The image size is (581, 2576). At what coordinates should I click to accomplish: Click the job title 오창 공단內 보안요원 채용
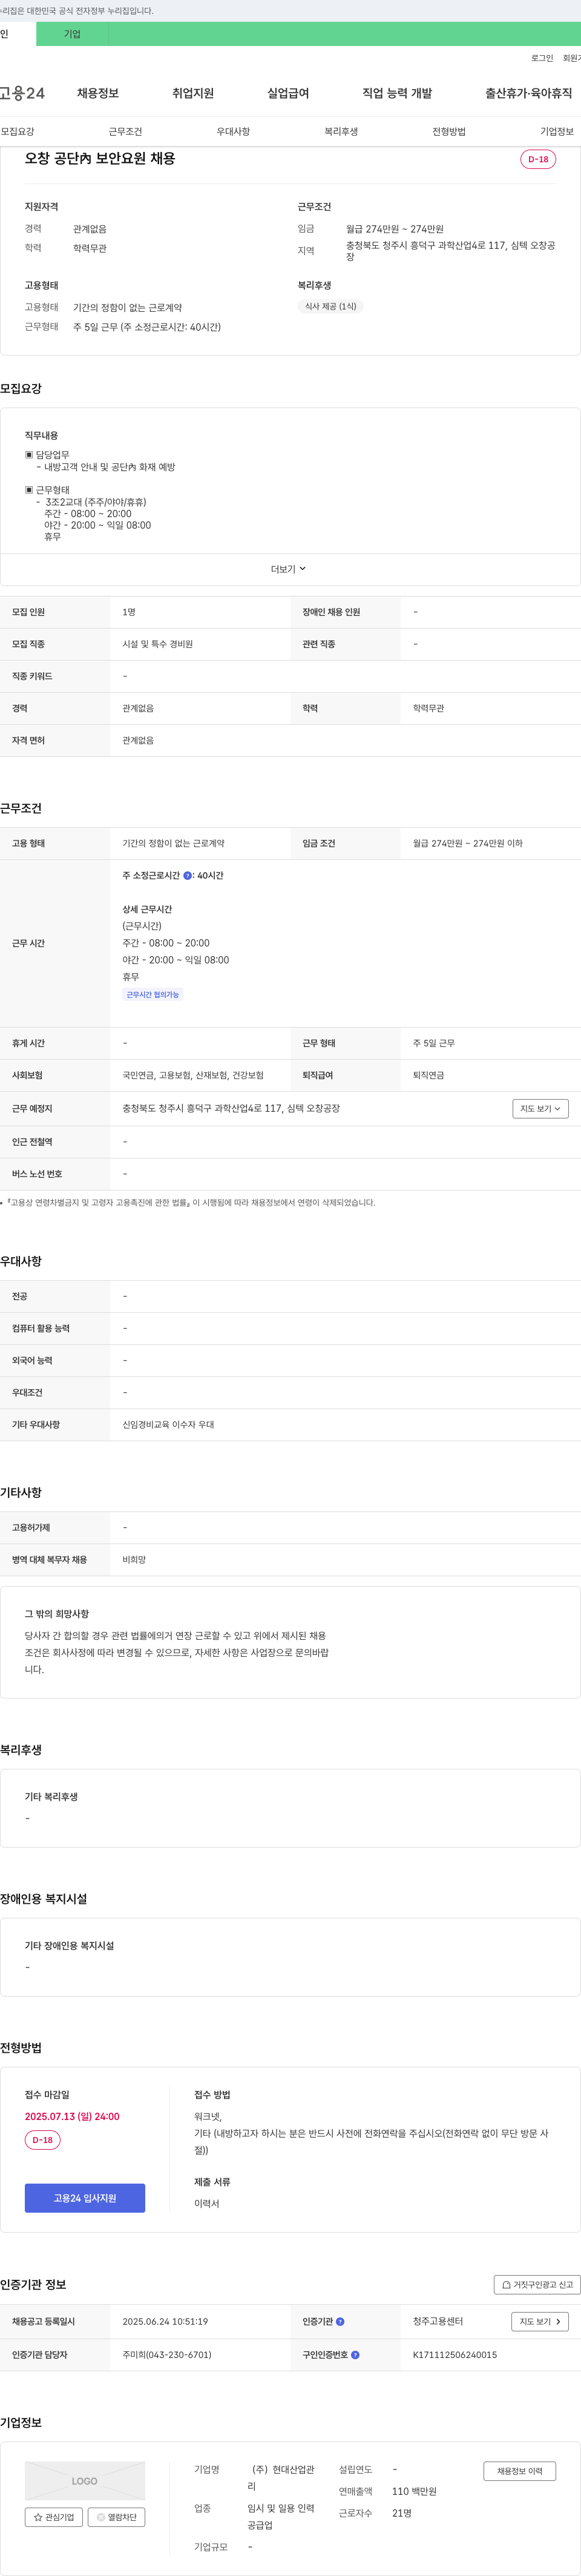pyautogui.click(x=100, y=158)
